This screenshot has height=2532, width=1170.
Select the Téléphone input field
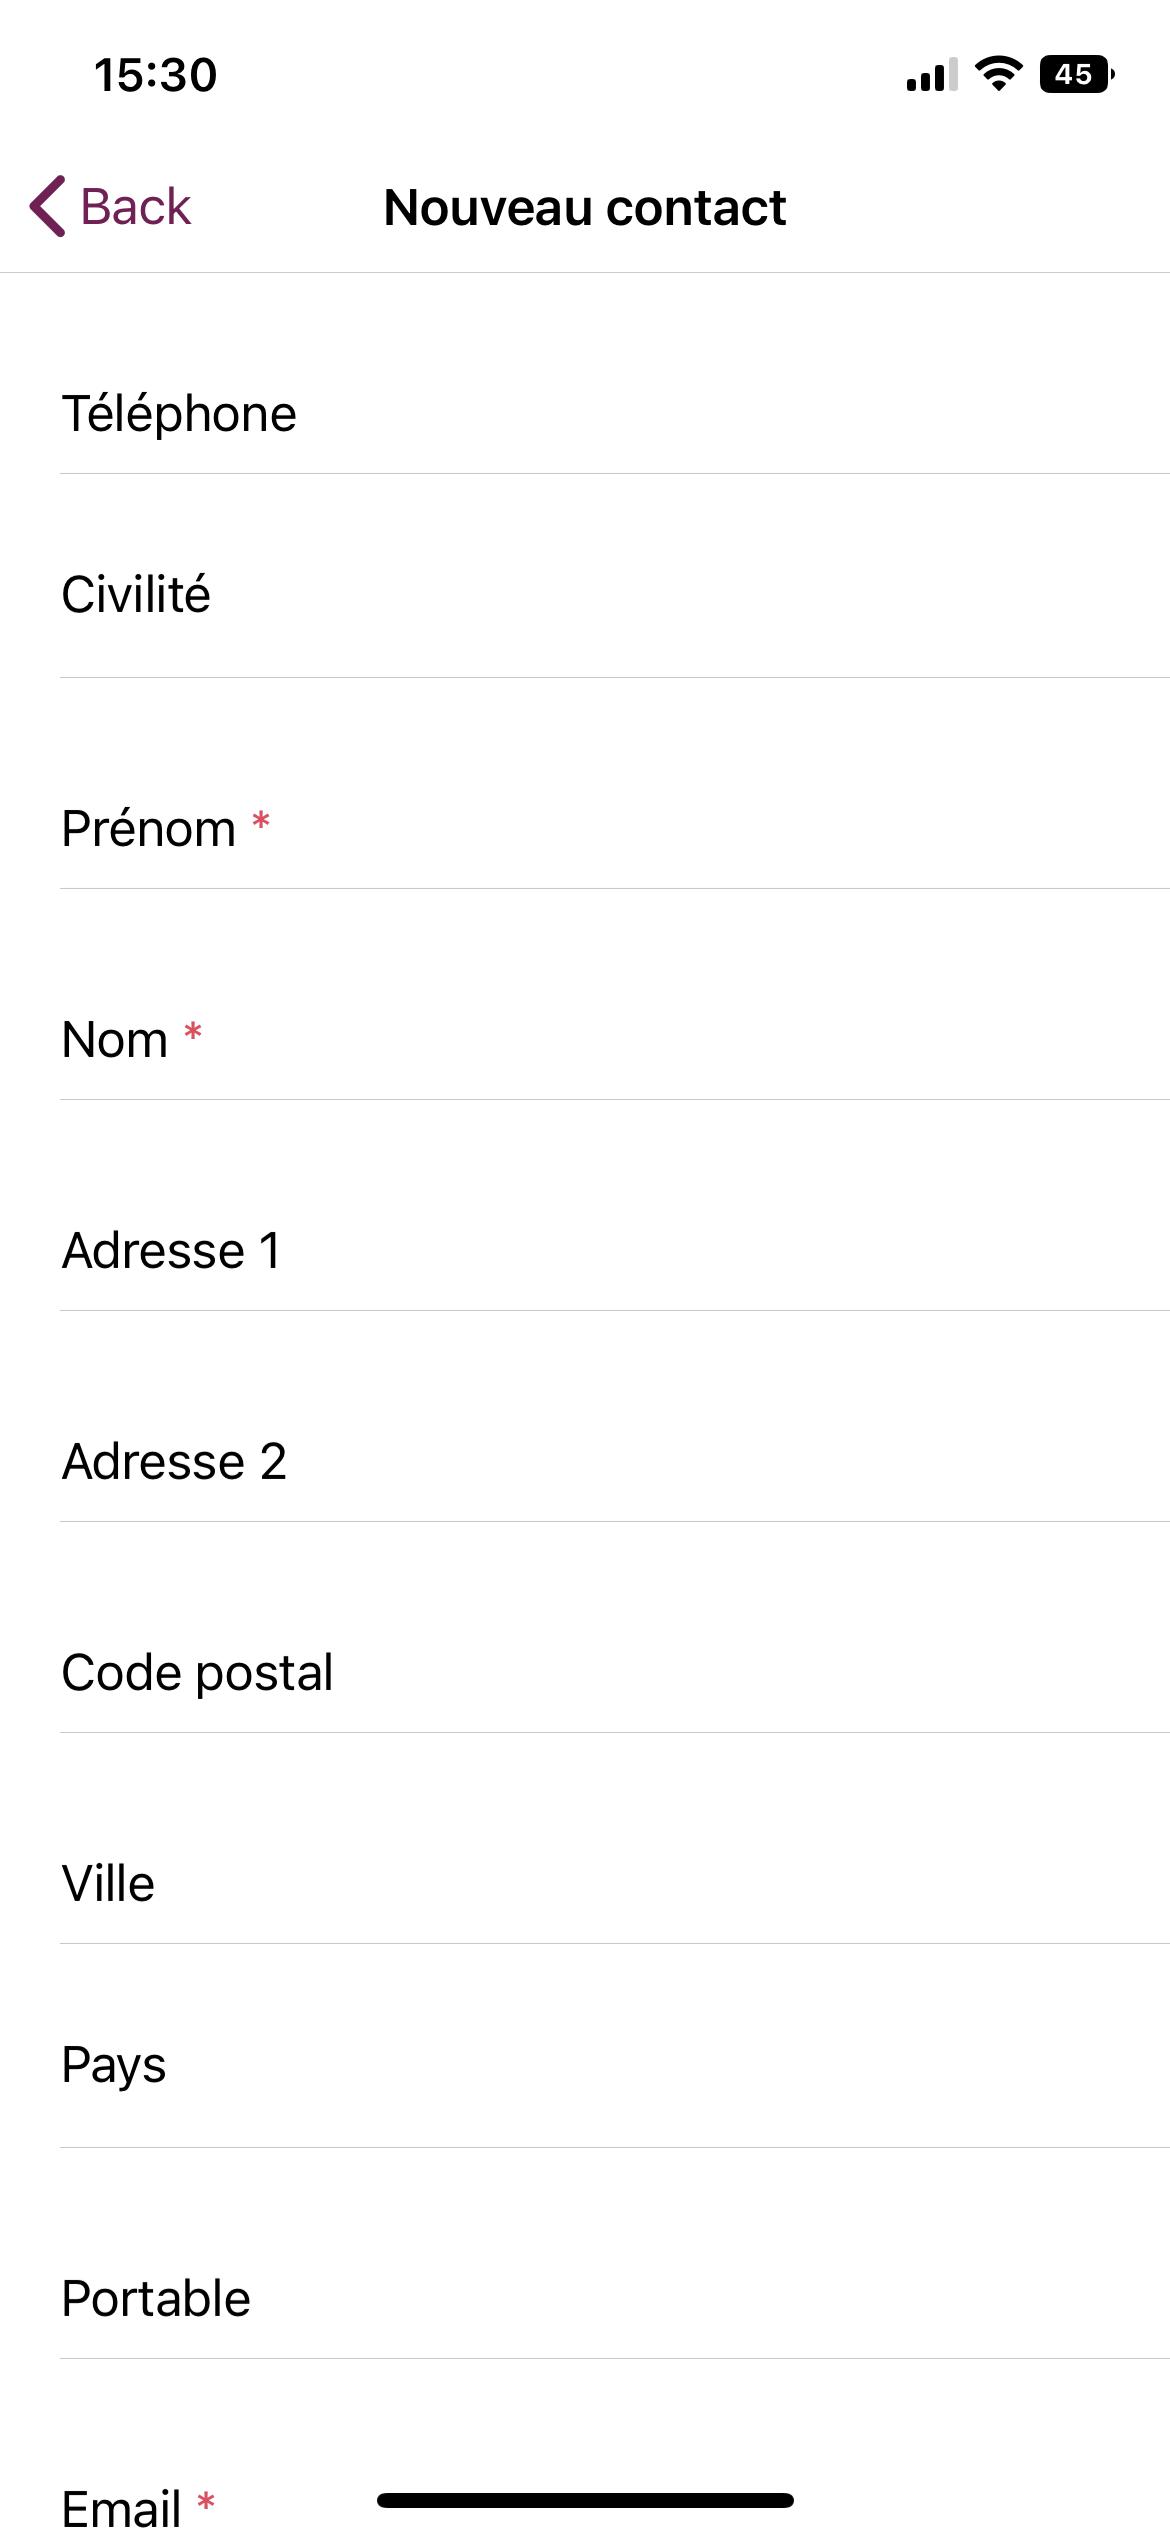coord(615,413)
